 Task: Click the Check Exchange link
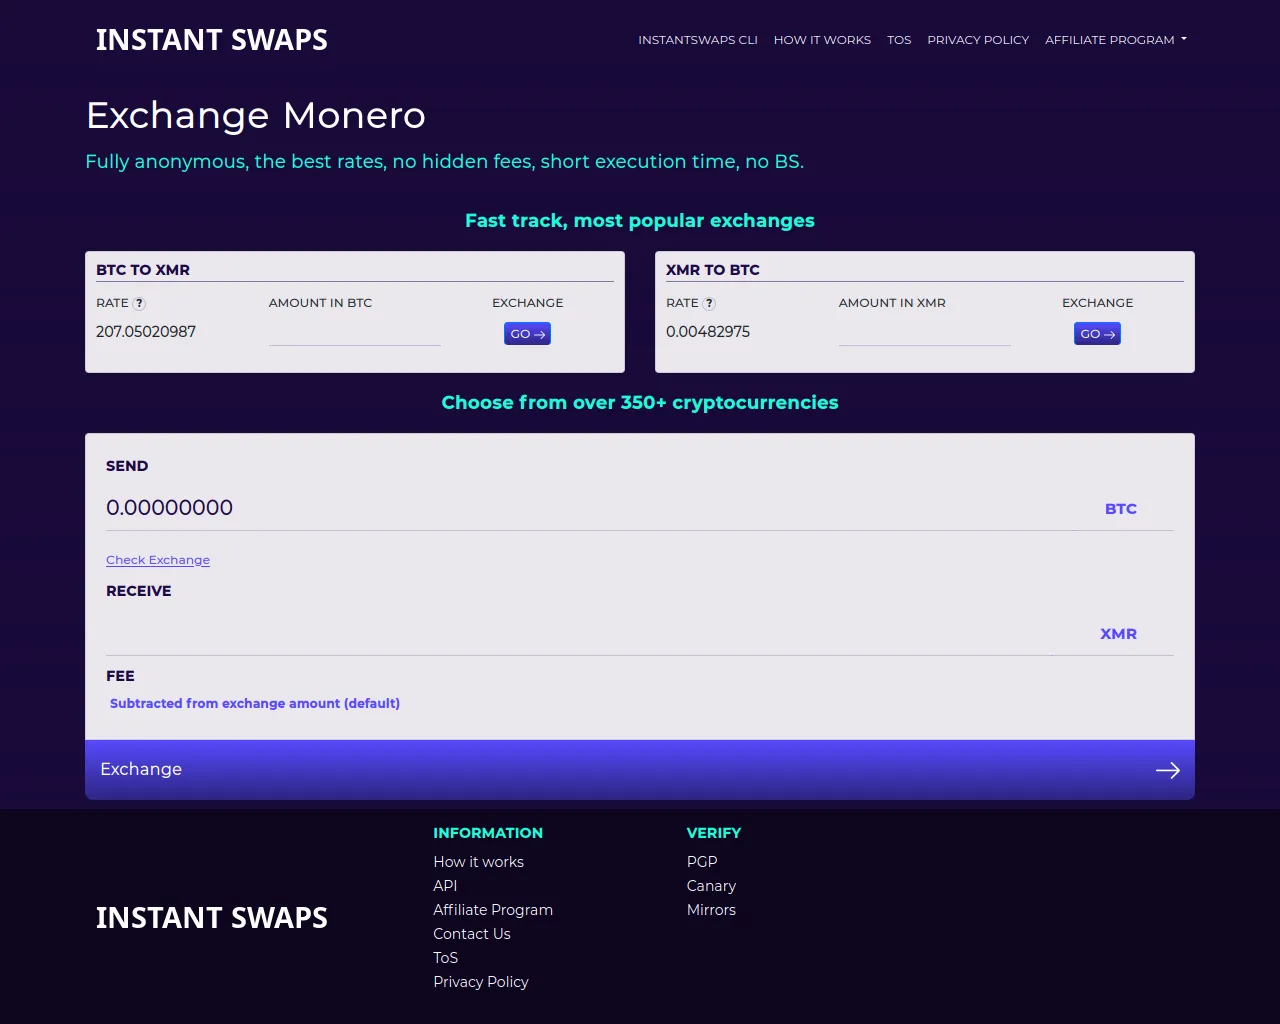click(158, 560)
